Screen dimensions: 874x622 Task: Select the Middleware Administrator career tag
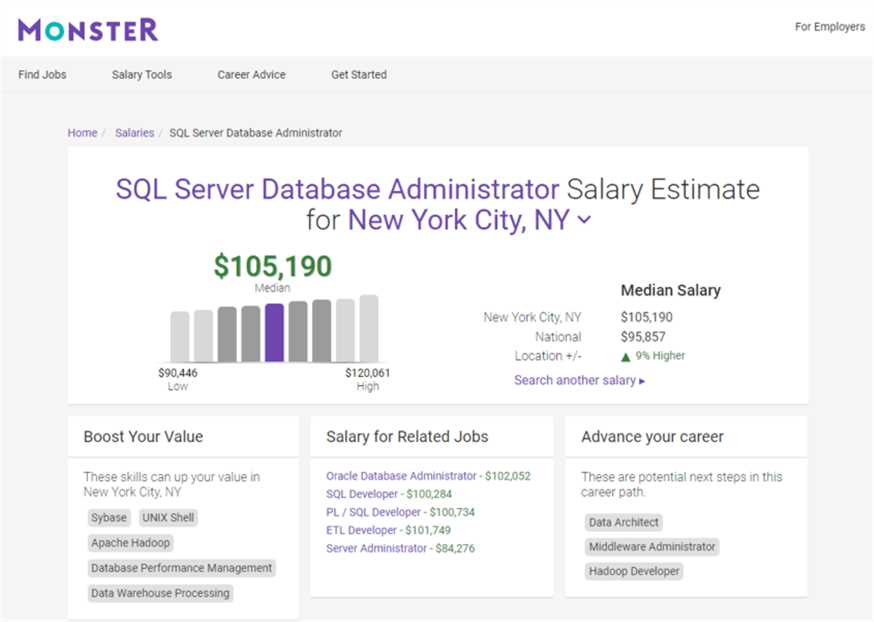coord(652,547)
